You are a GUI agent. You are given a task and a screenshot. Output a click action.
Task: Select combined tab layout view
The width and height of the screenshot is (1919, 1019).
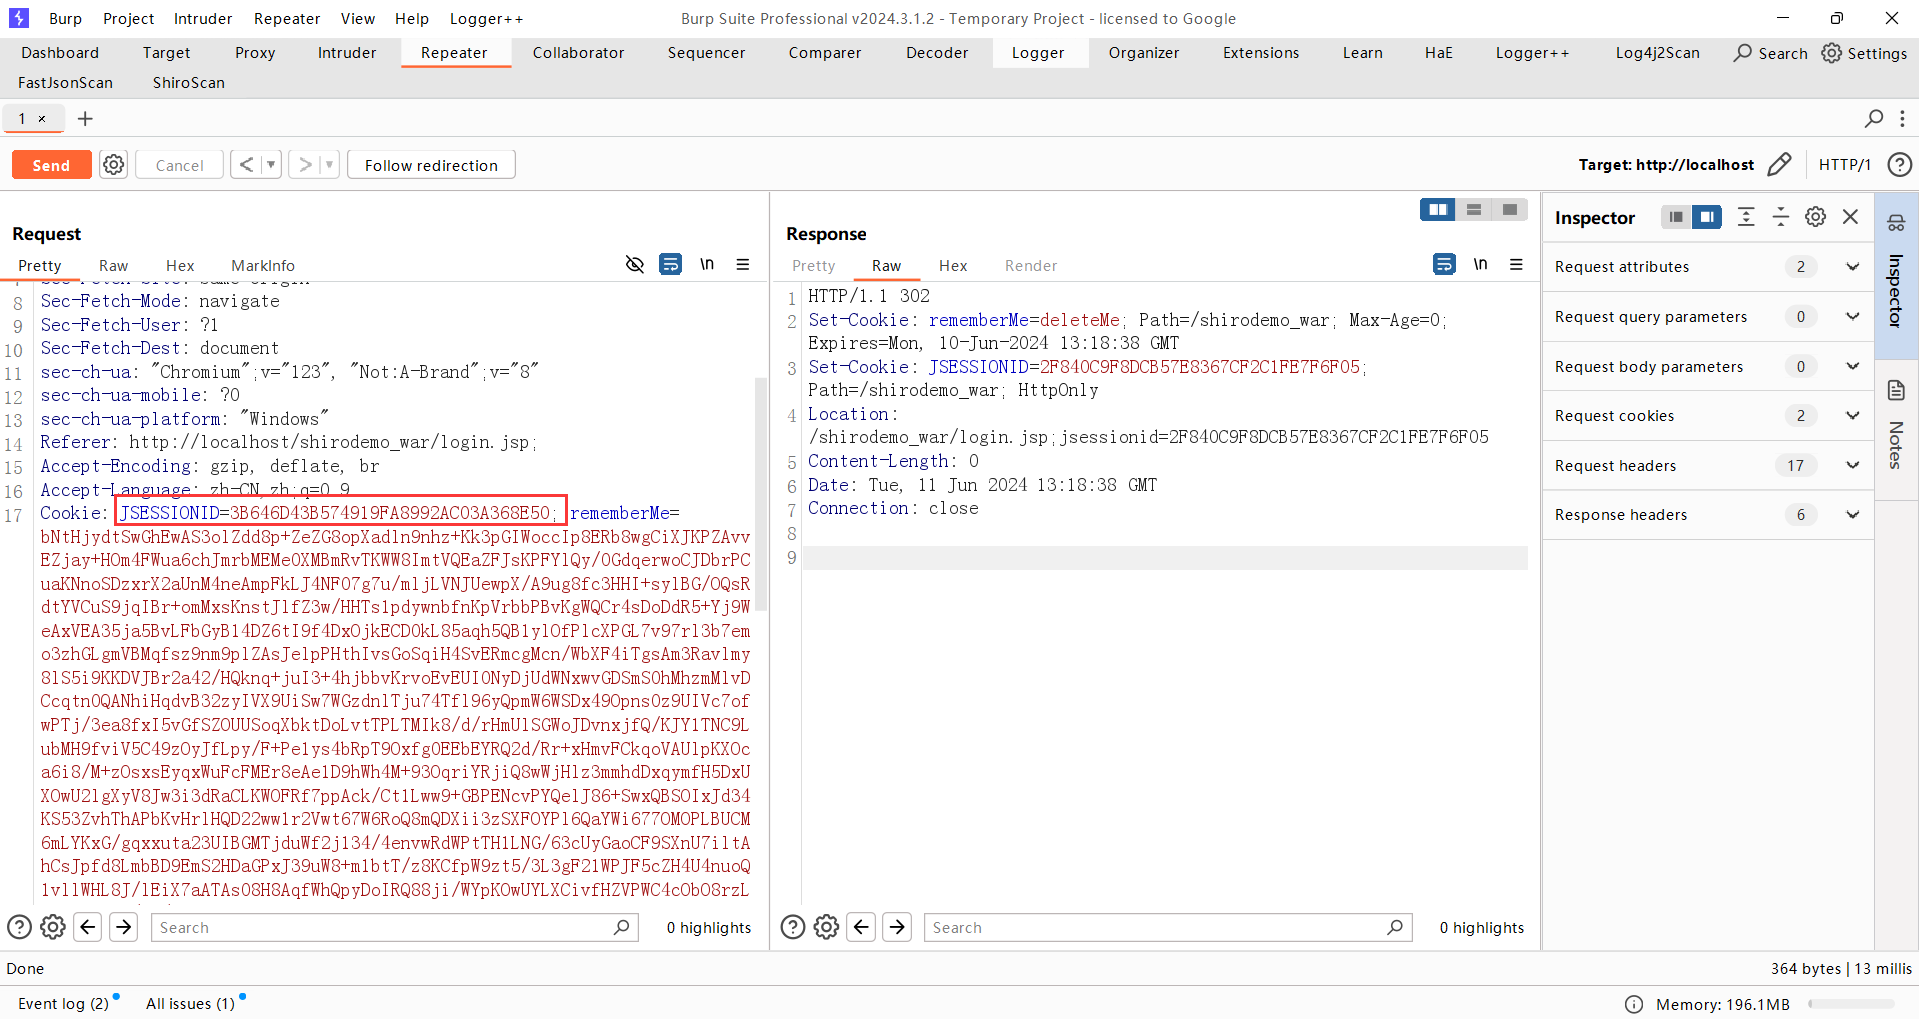coord(1510,209)
